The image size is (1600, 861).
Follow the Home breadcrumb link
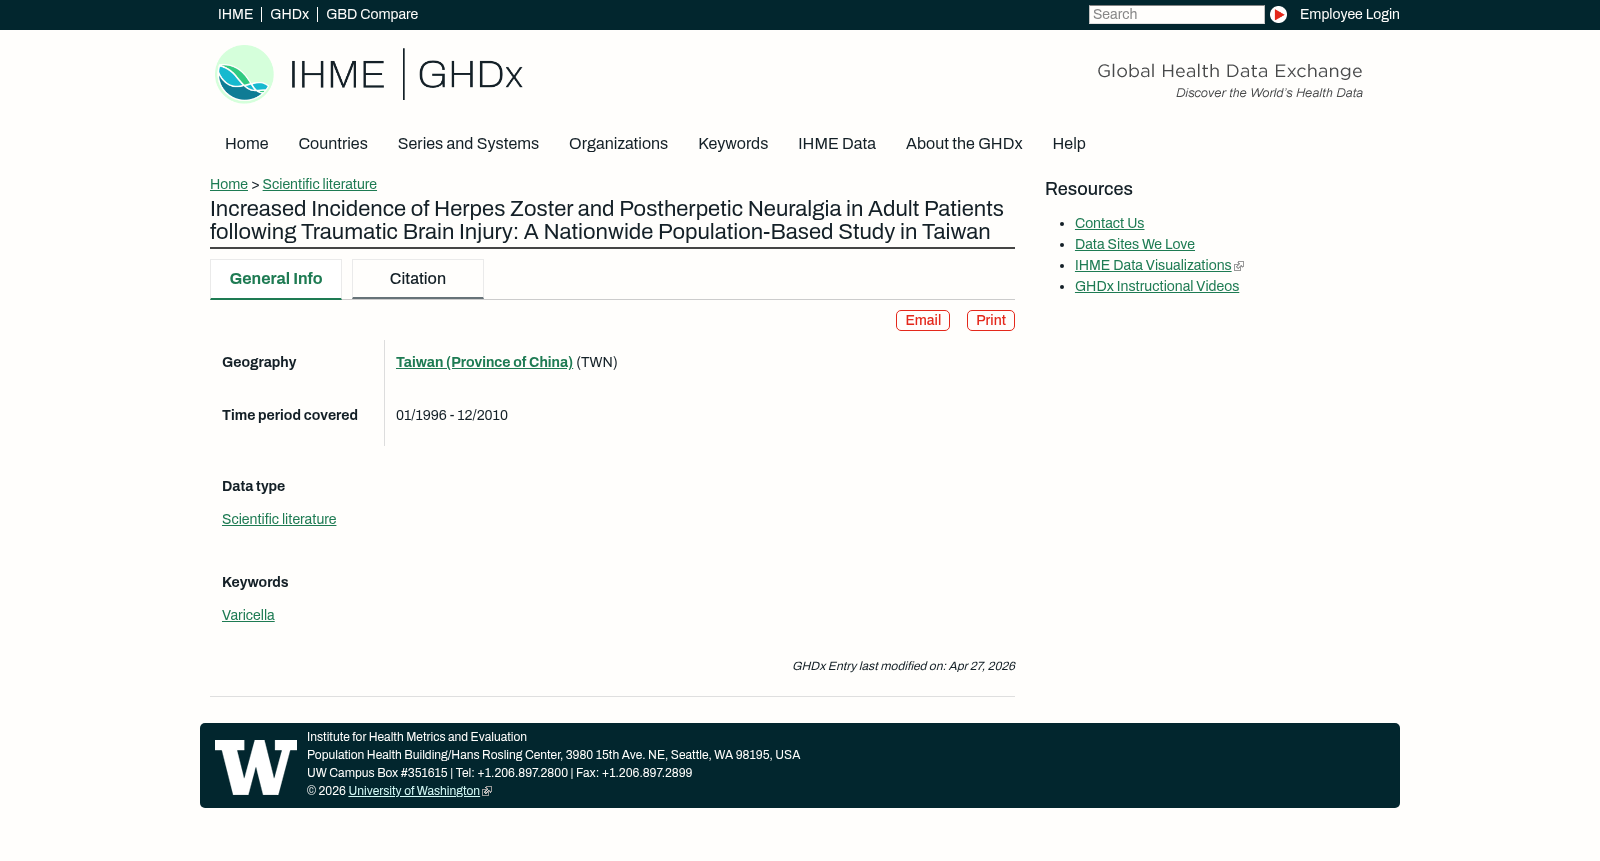(229, 184)
